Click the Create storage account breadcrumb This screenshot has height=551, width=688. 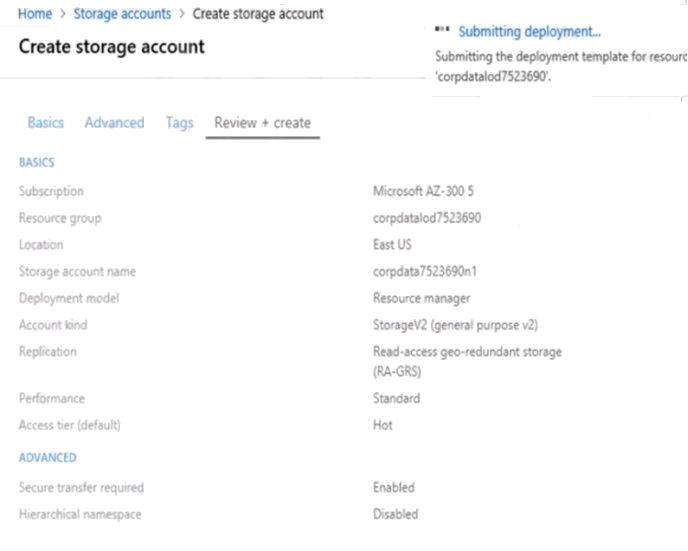(258, 14)
